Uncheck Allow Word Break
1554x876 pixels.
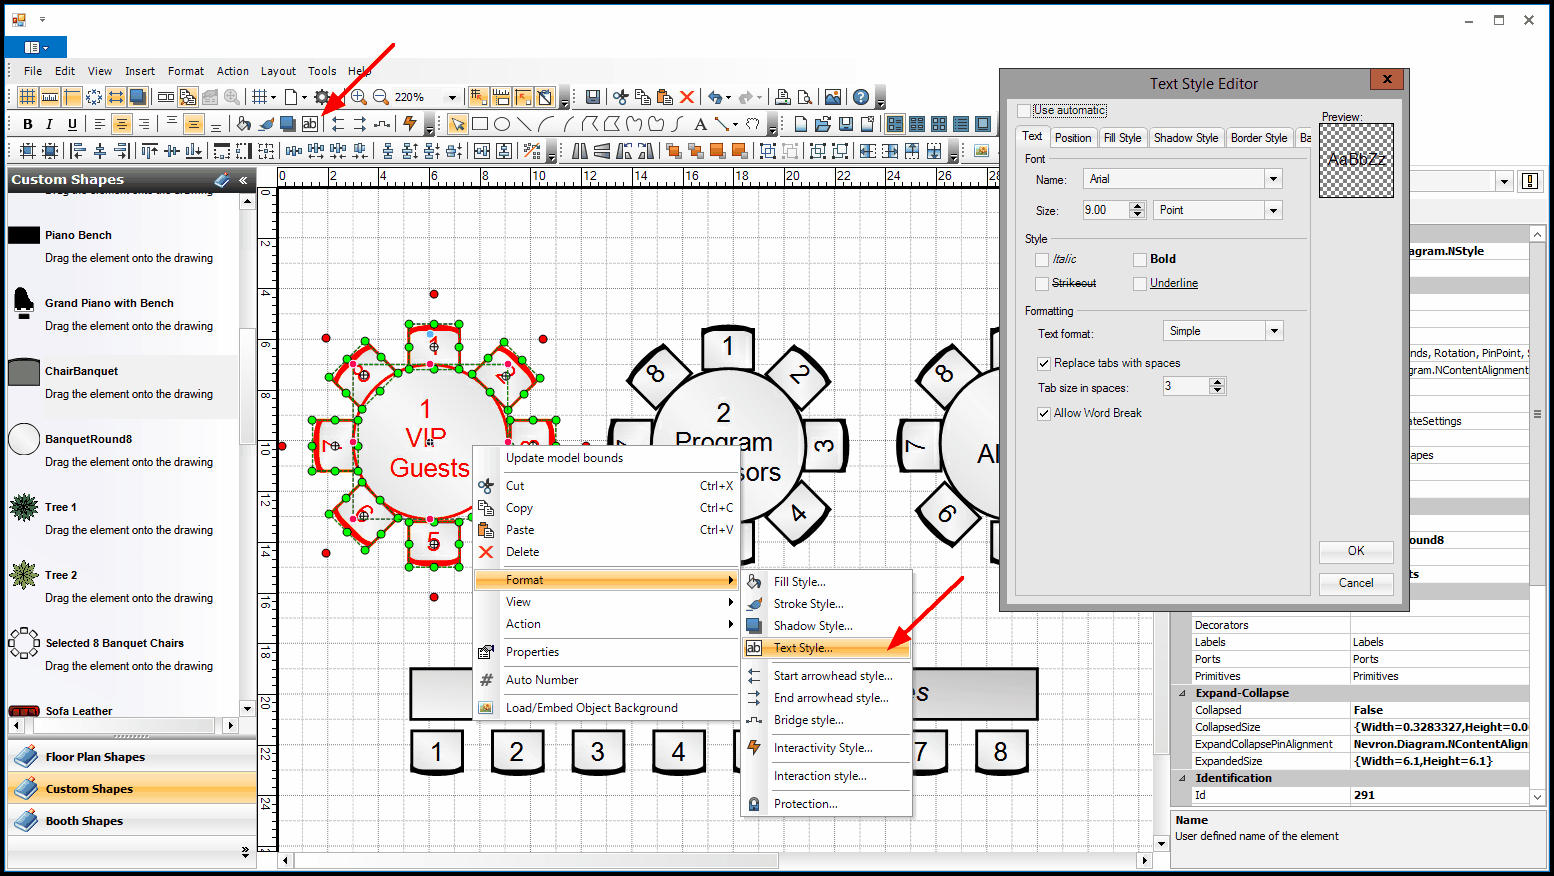1044,413
